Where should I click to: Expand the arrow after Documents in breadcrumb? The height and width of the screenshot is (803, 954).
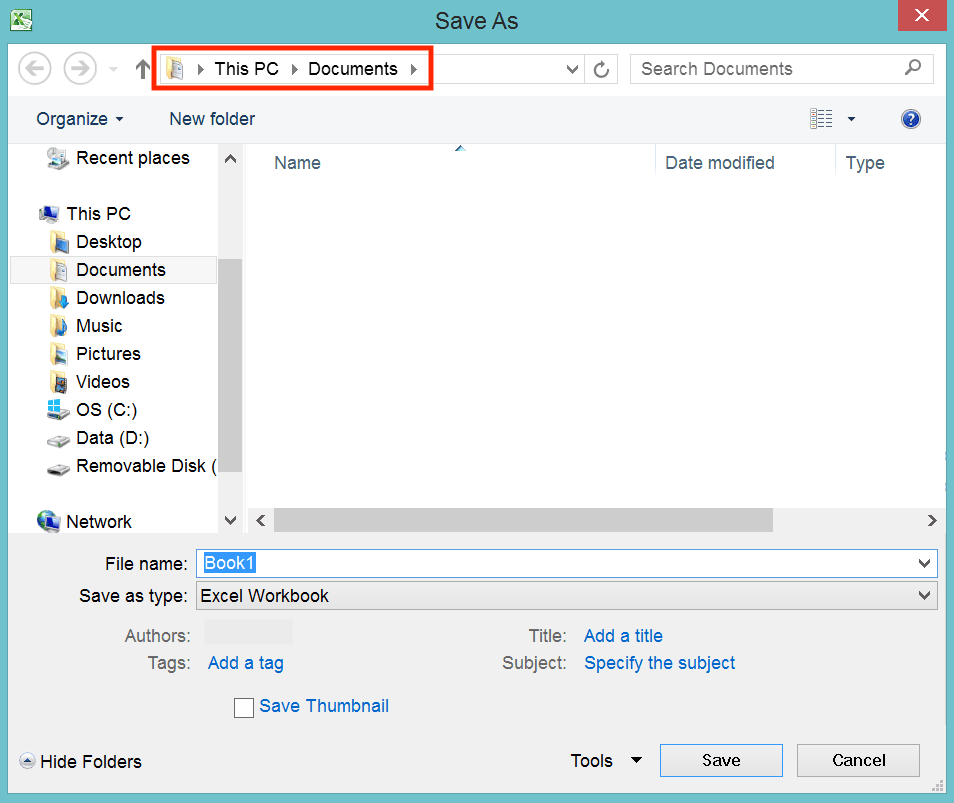414,69
